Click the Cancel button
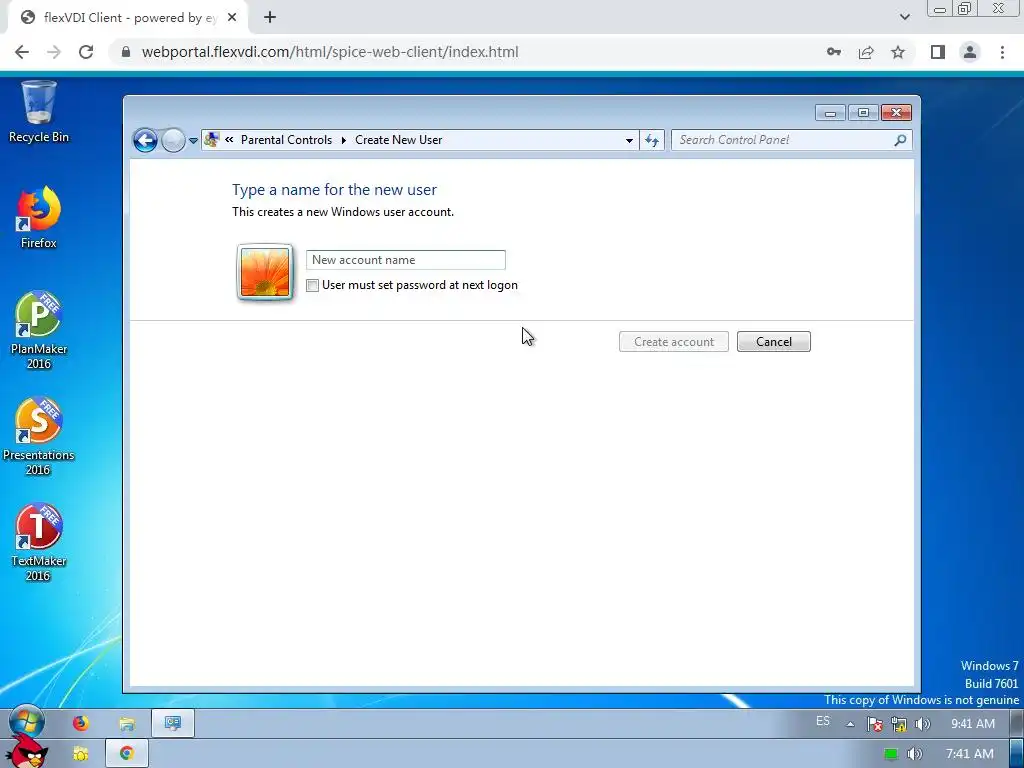Viewport: 1024px width, 768px height. [x=774, y=342]
